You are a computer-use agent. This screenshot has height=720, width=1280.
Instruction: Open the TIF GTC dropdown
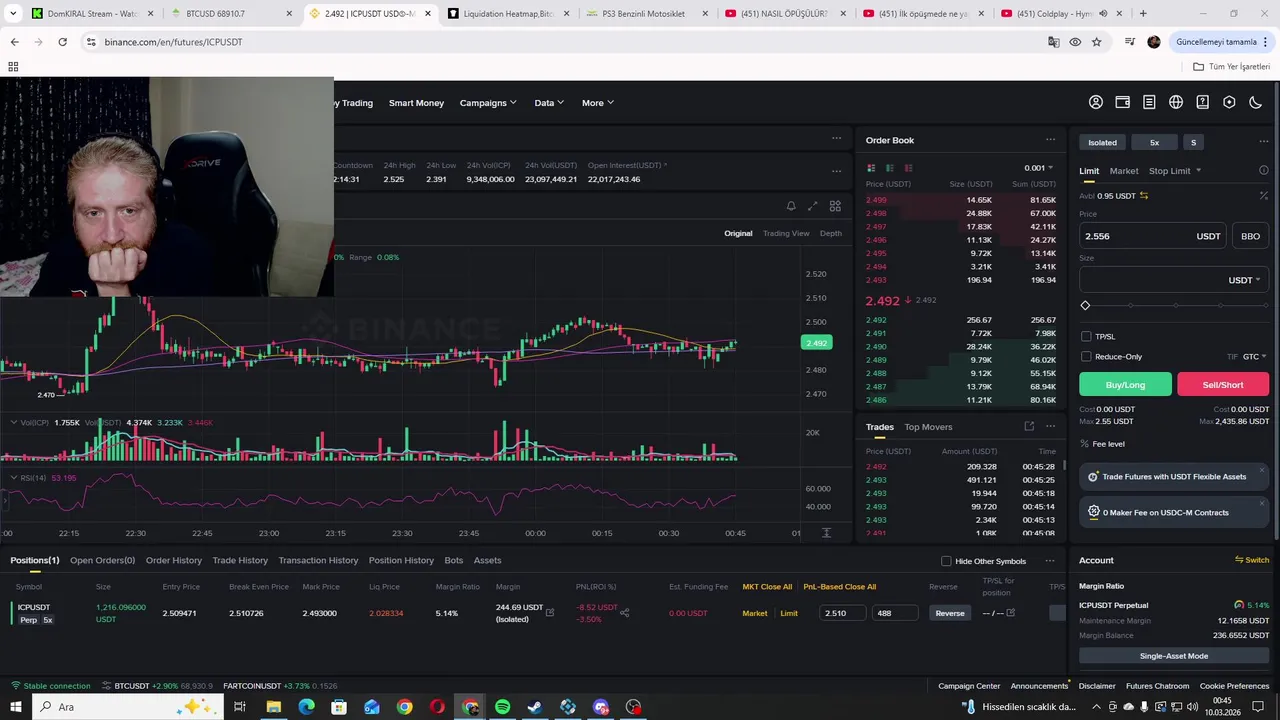(1254, 357)
